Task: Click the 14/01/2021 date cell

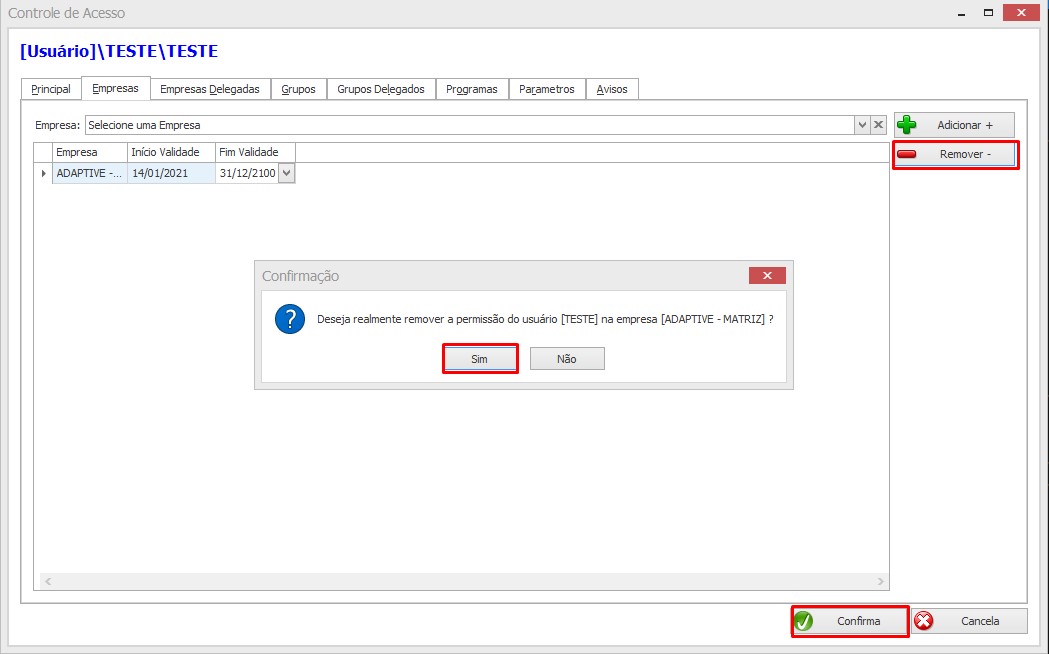Action: pyautogui.click(x=171, y=173)
